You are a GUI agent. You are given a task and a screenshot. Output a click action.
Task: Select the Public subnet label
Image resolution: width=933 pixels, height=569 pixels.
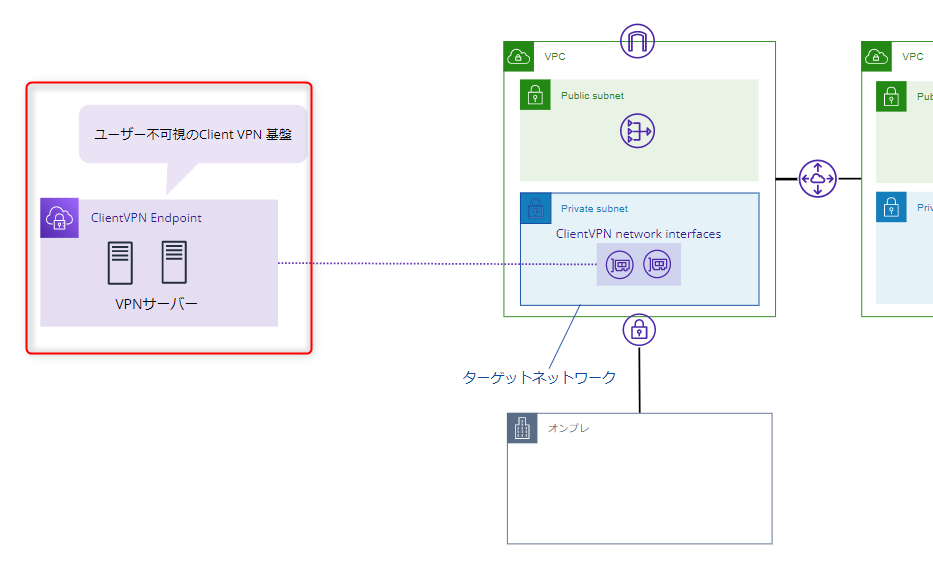click(593, 96)
